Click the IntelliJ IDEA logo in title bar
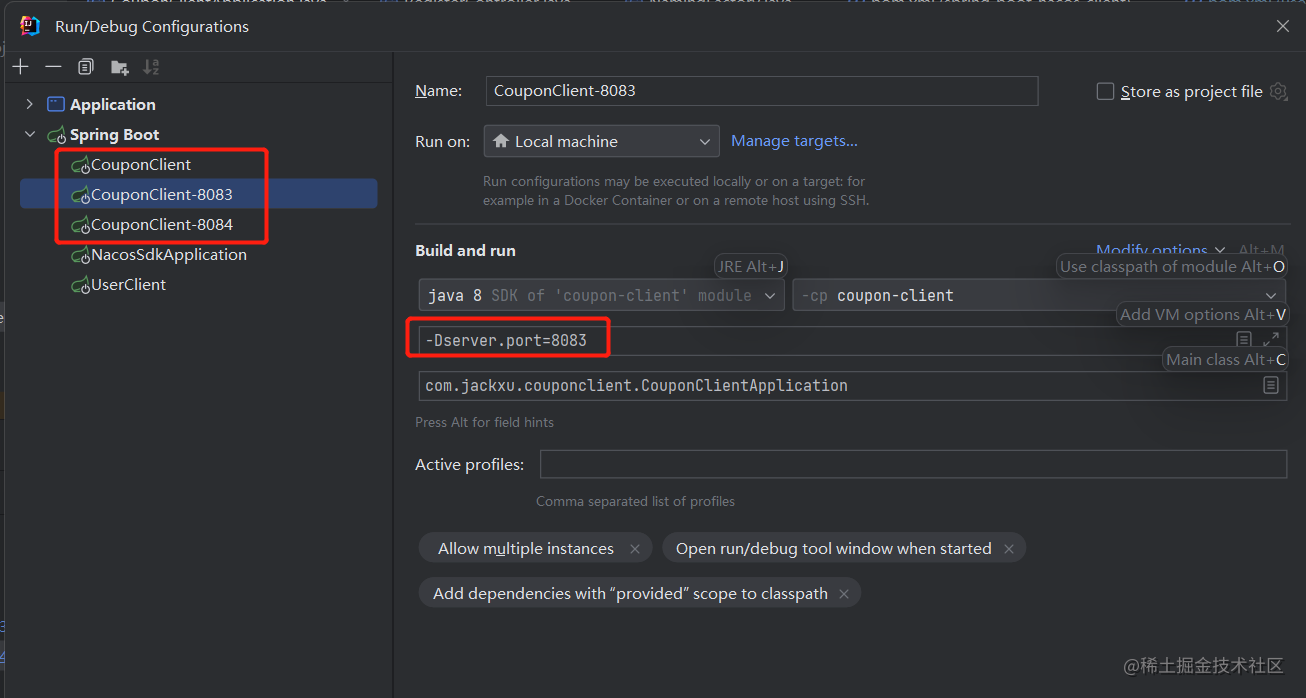Screen dimensions: 1306x698 (x=30, y=26)
